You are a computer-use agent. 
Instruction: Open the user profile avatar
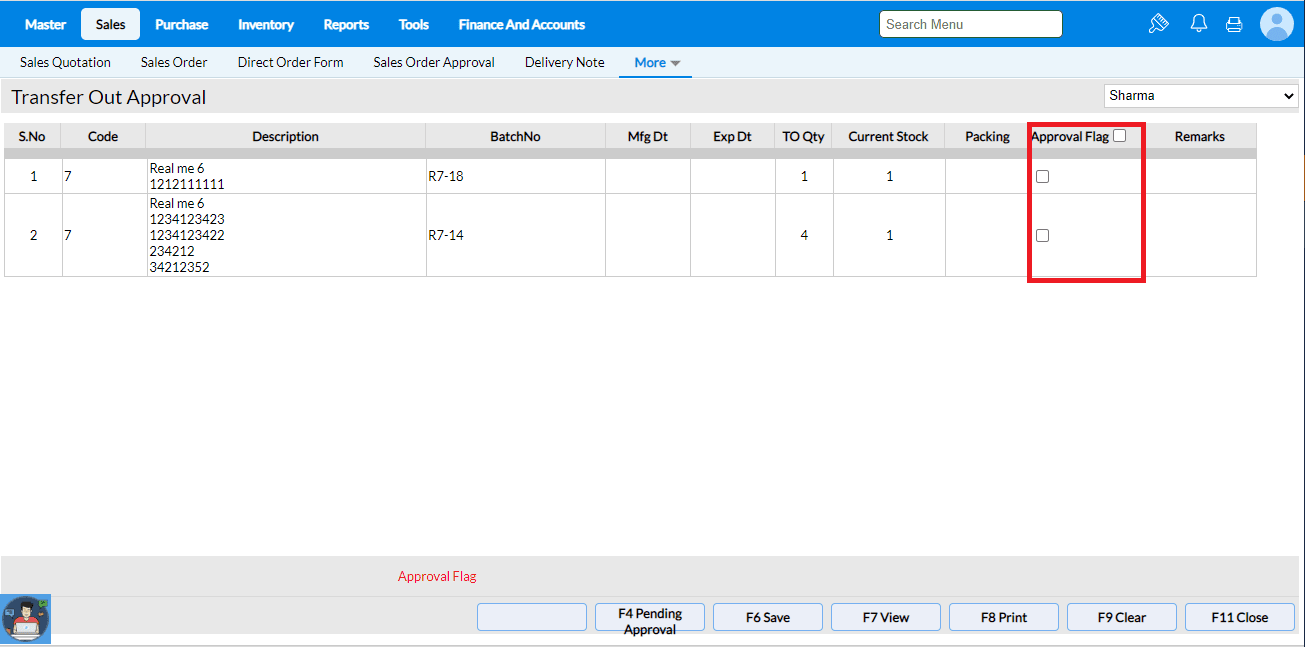pyautogui.click(x=1277, y=24)
